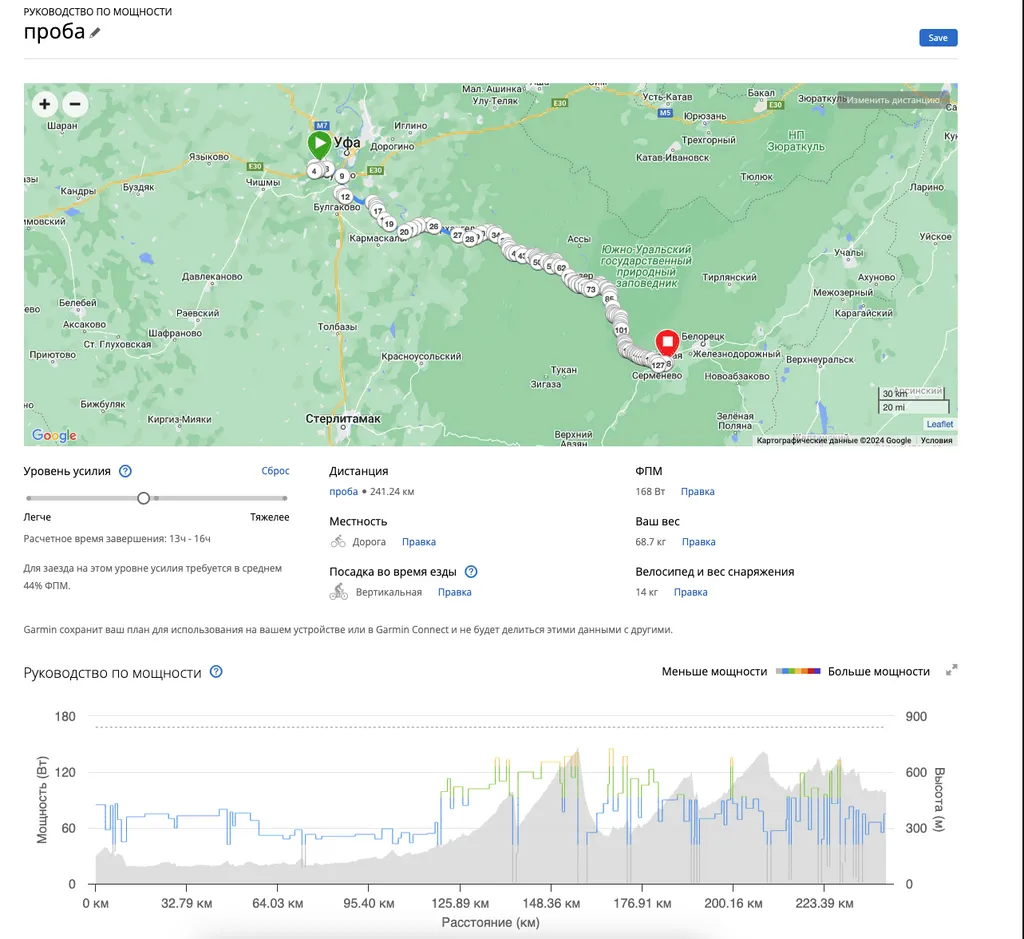This screenshot has height=939, width=1024.
Task: Open help for Посадка во время езды
Action: 471,572
